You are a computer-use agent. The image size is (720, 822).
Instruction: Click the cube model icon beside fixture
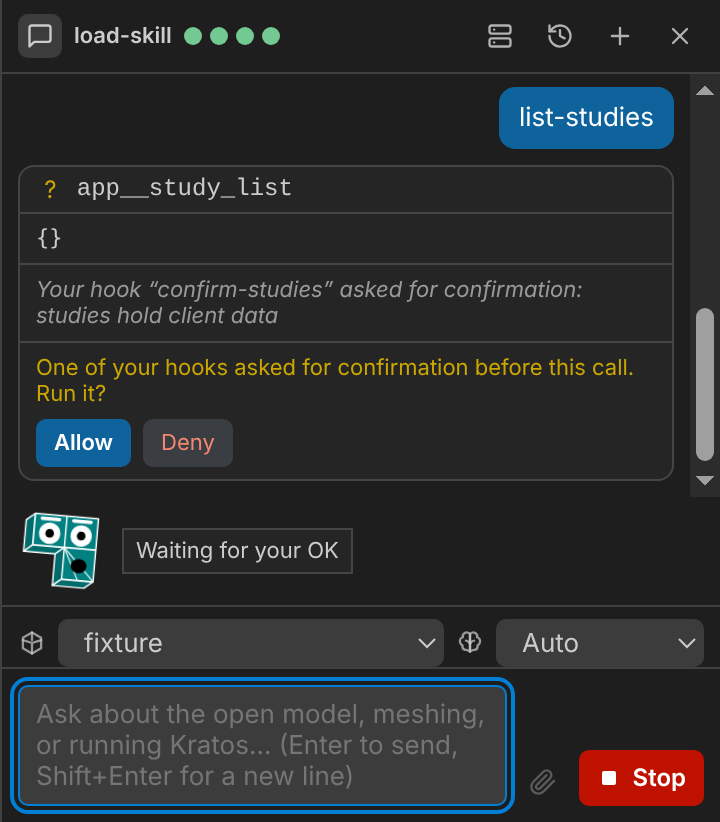click(x=32, y=643)
